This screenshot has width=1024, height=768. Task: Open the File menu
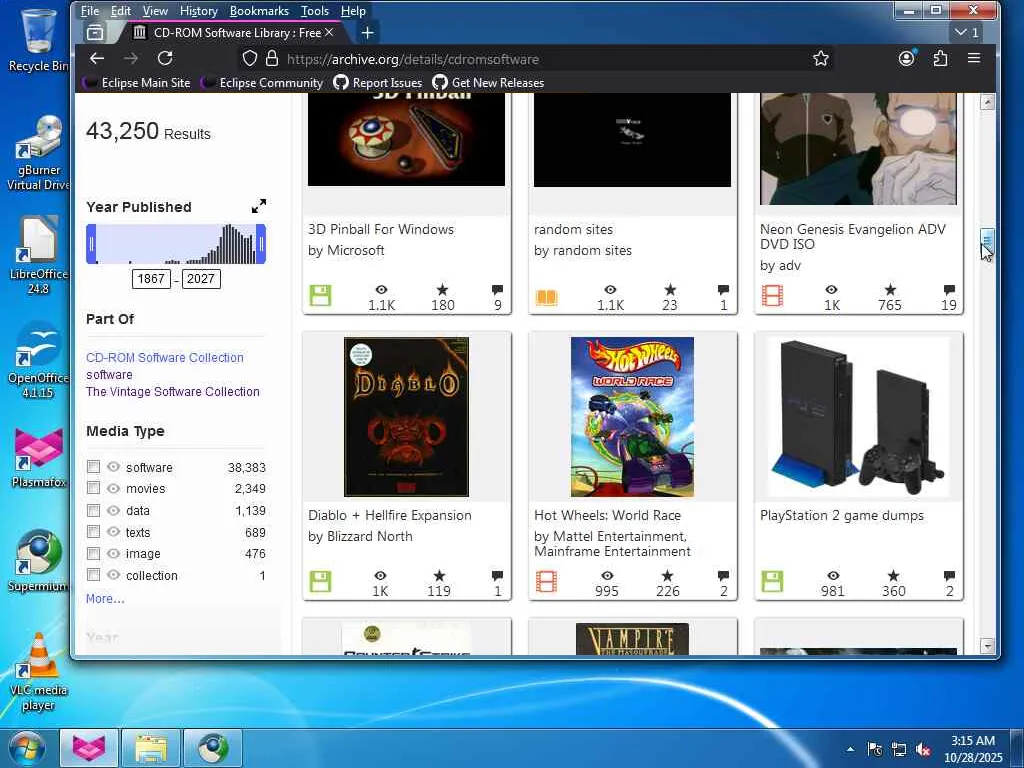89,11
